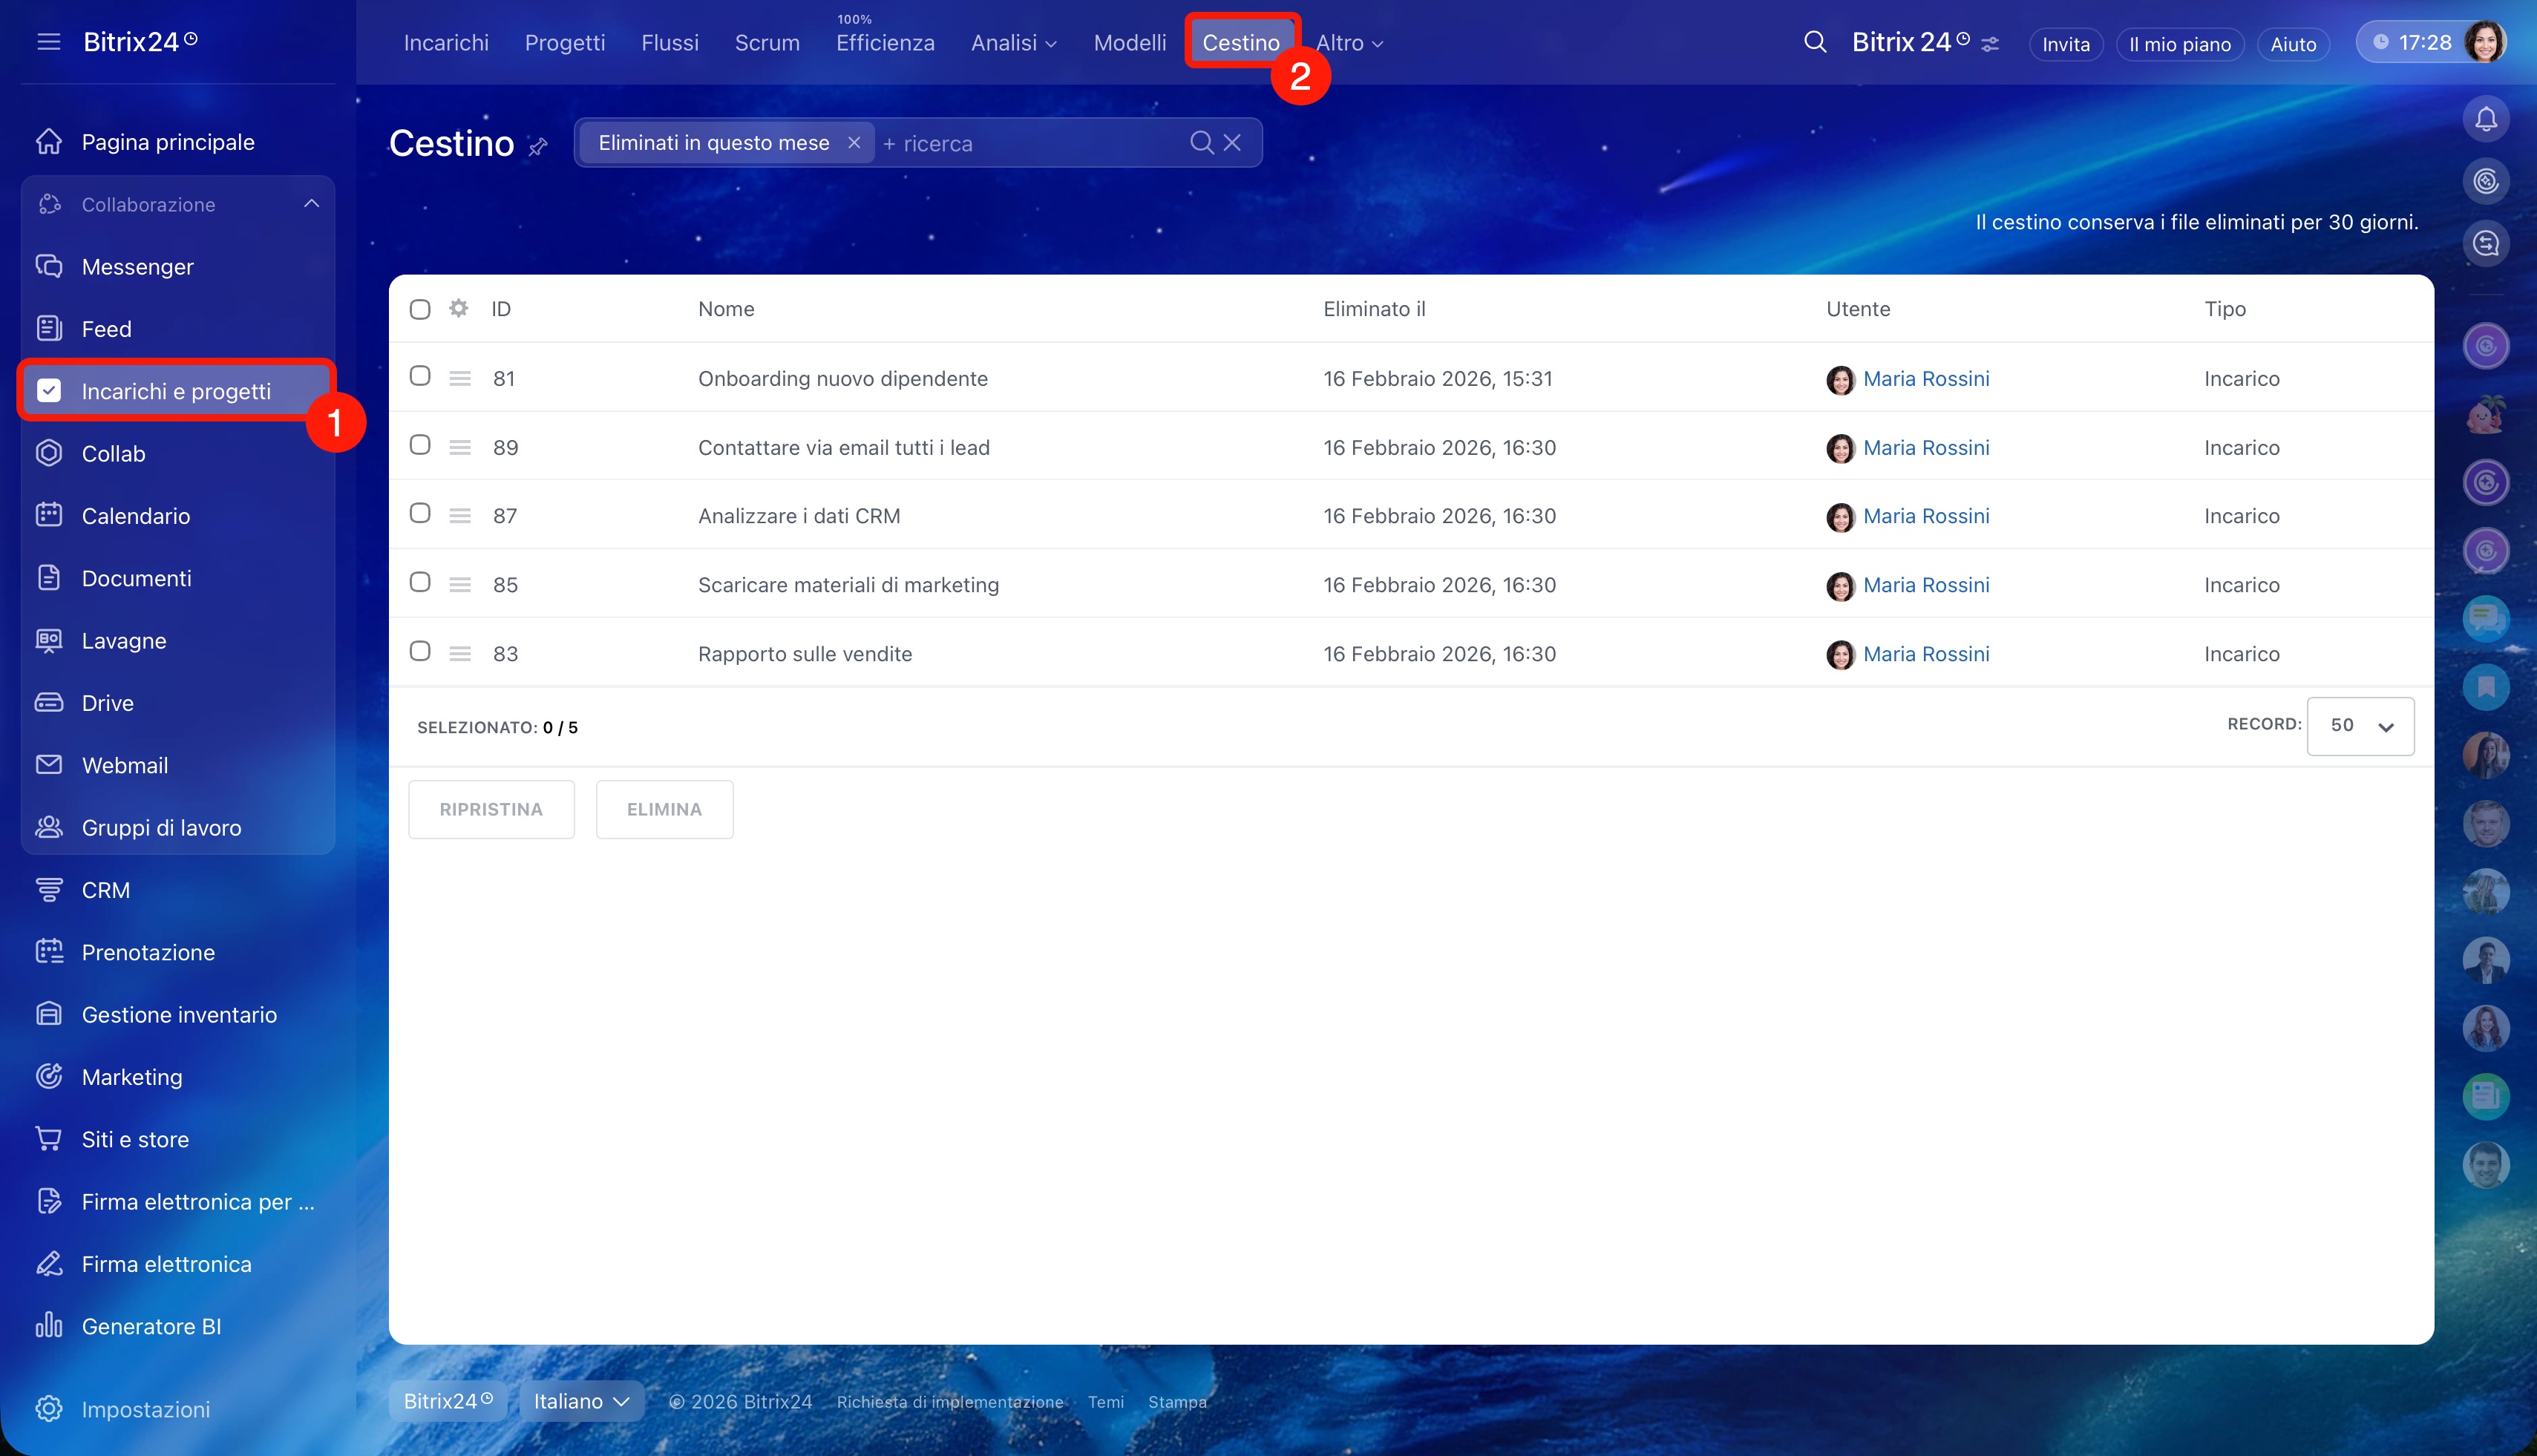Collapse the Collaborazione section
The width and height of the screenshot is (2537, 1456).
coord(311,204)
